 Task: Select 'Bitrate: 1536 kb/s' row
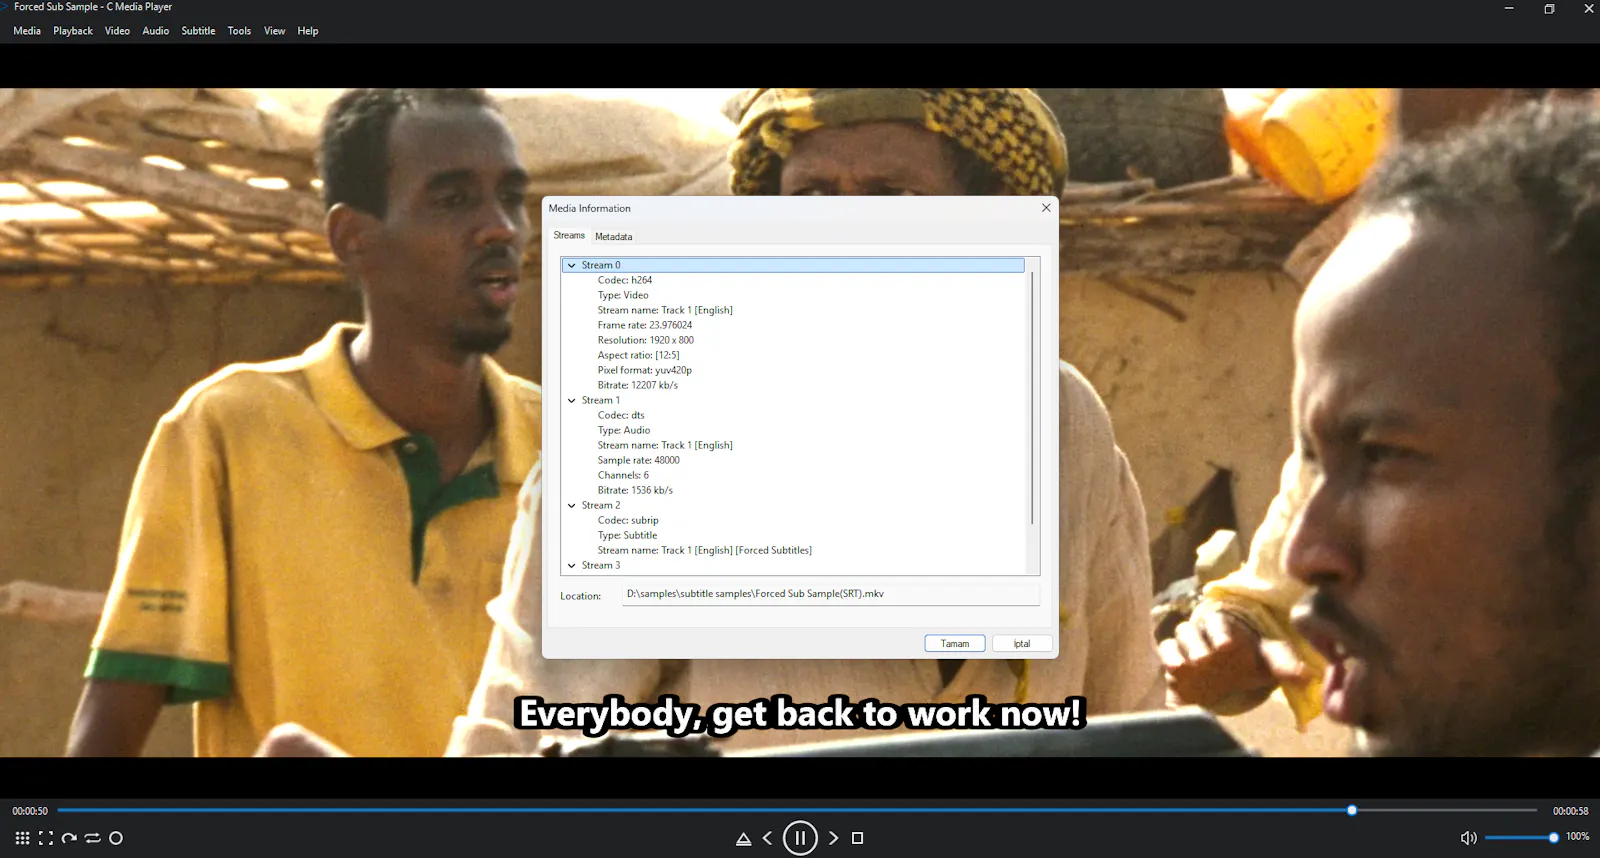click(635, 490)
